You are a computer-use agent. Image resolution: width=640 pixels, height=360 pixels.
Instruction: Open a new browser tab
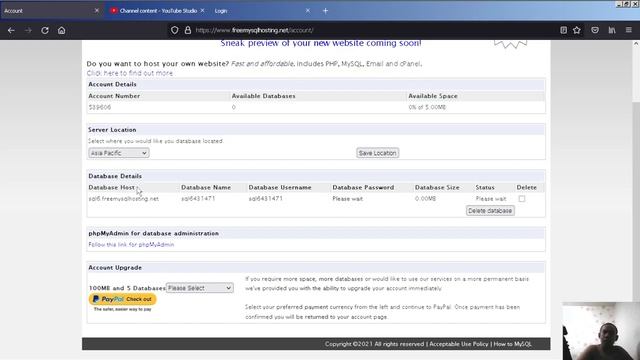pyautogui.click(x=325, y=11)
